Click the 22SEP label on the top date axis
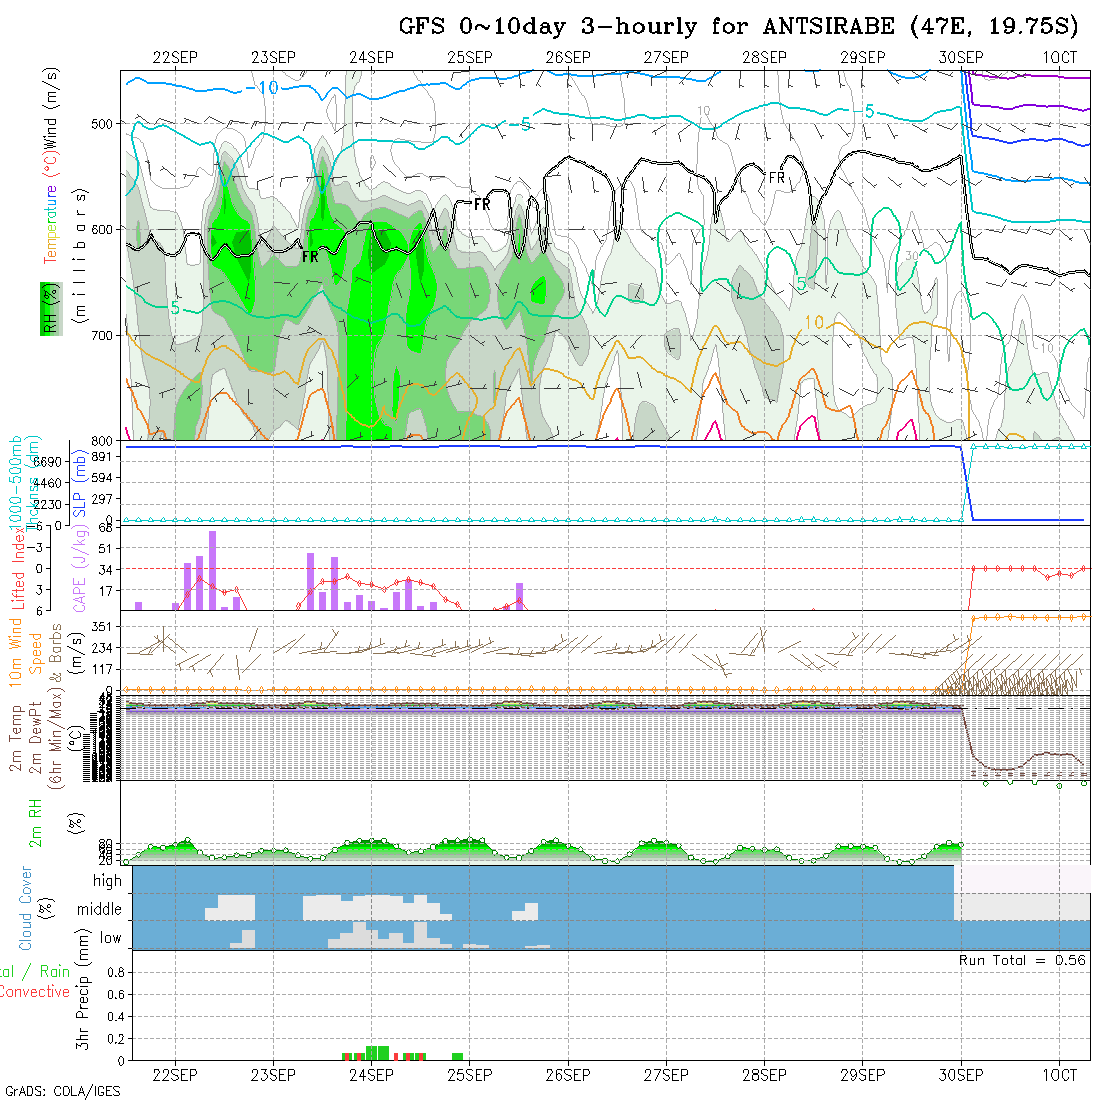This screenshot has width=1100, height=1100. point(175,58)
